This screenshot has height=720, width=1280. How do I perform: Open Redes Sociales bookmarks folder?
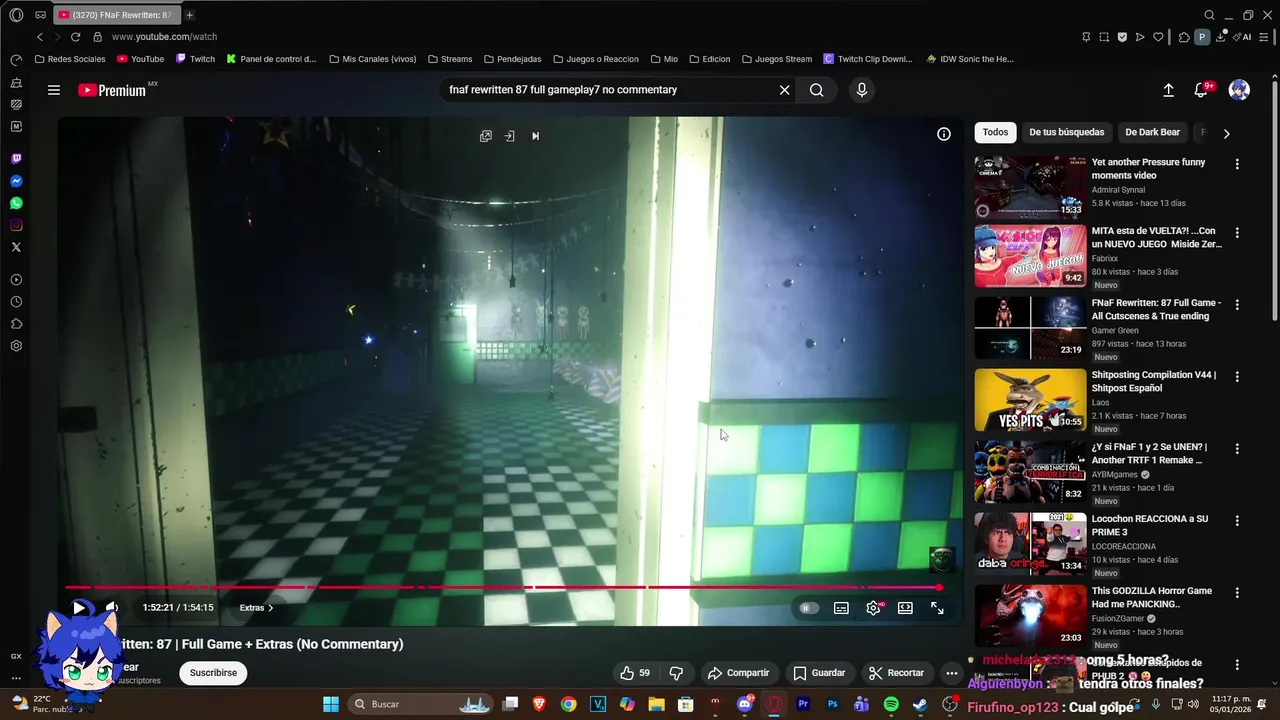(70, 59)
